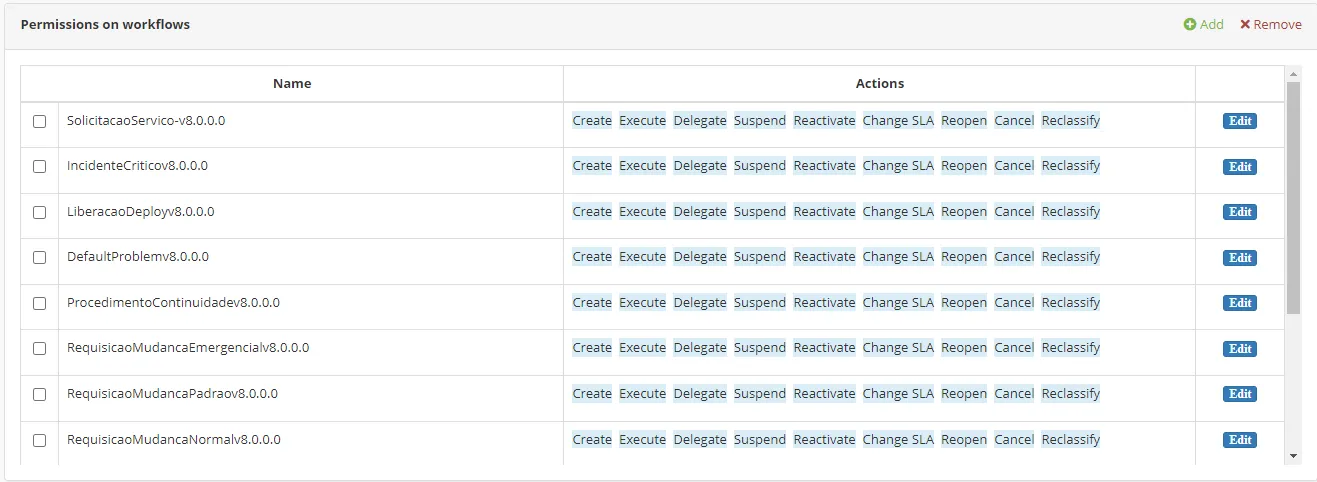Click the vertical scrollbar thumb
Screen dimensions: 1317x482
(x=1293, y=198)
